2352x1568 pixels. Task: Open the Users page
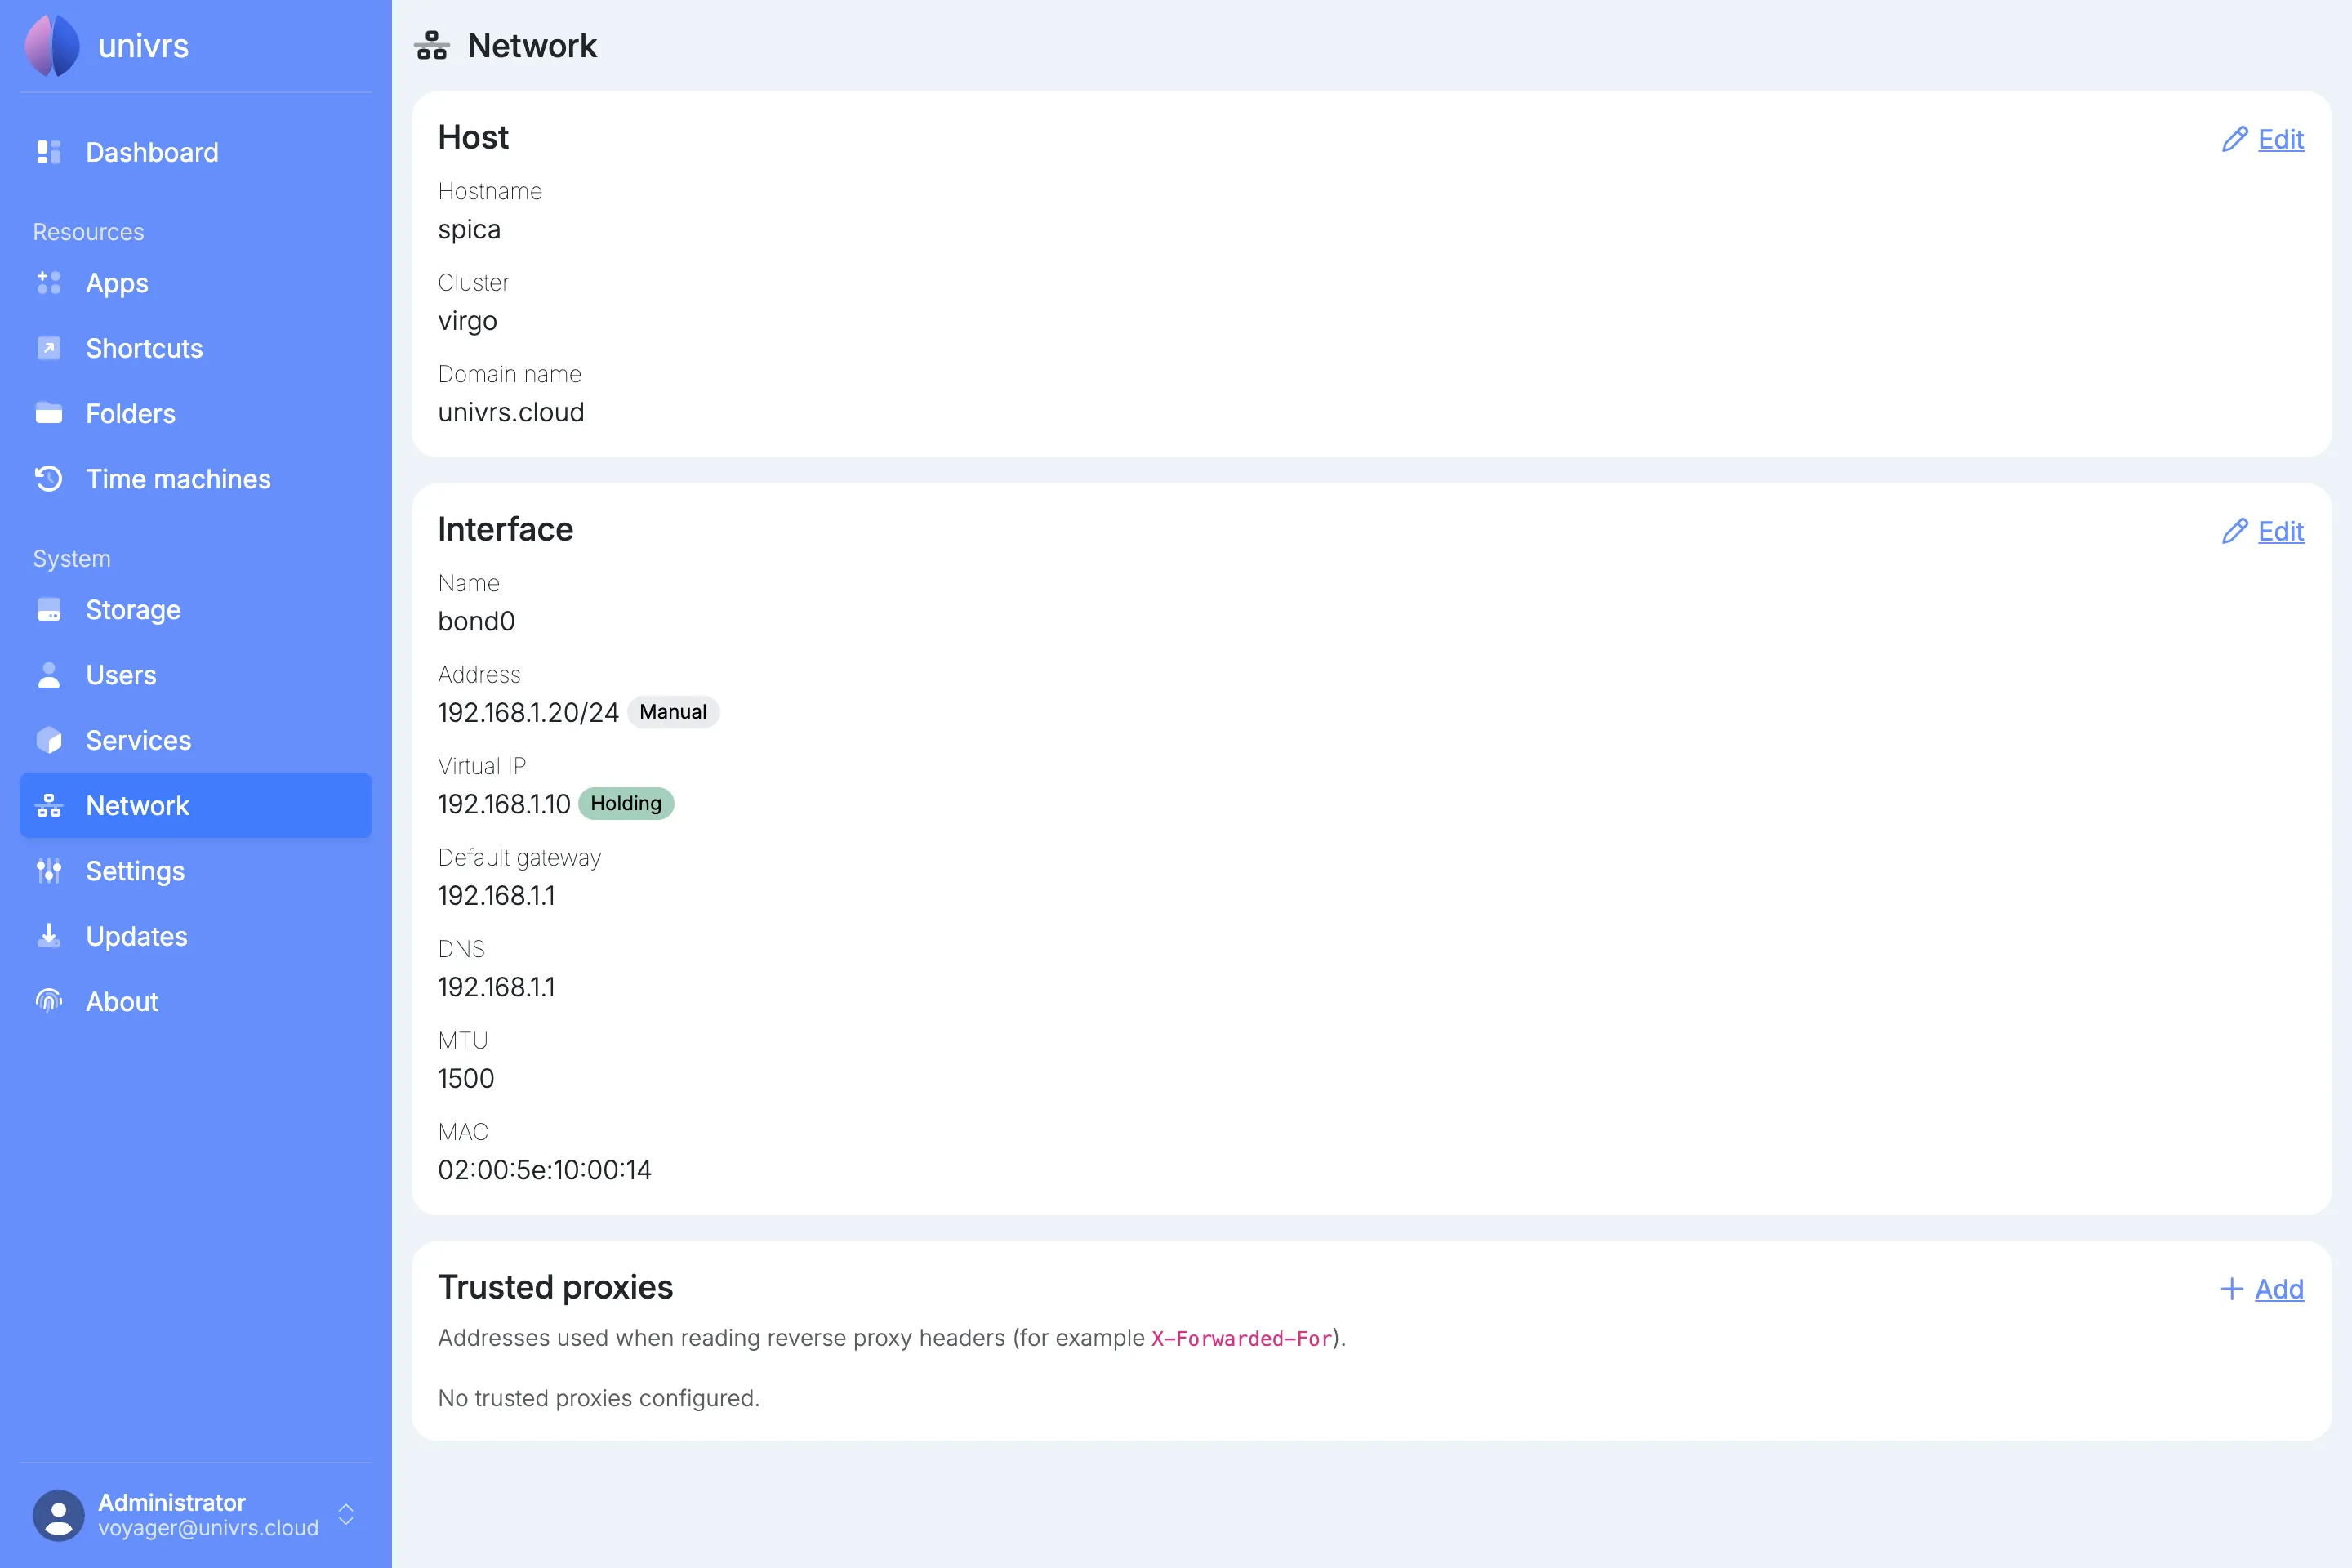[x=196, y=675]
